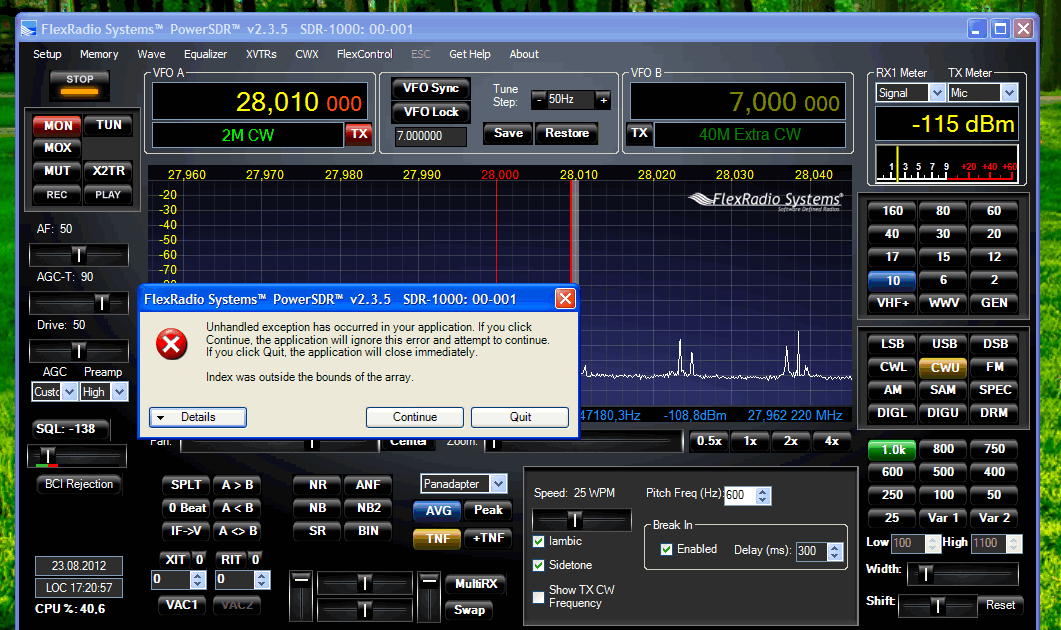Click the VFO B TX indicator
The width and height of the screenshot is (1061, 630).
(639, 133)
